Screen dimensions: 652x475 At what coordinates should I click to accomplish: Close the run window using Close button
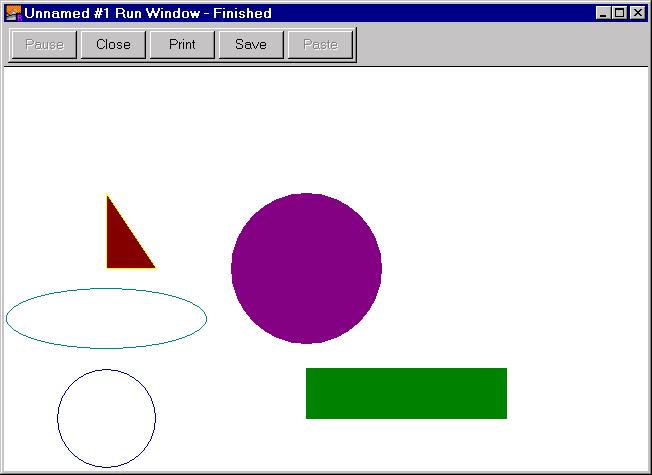113,45
